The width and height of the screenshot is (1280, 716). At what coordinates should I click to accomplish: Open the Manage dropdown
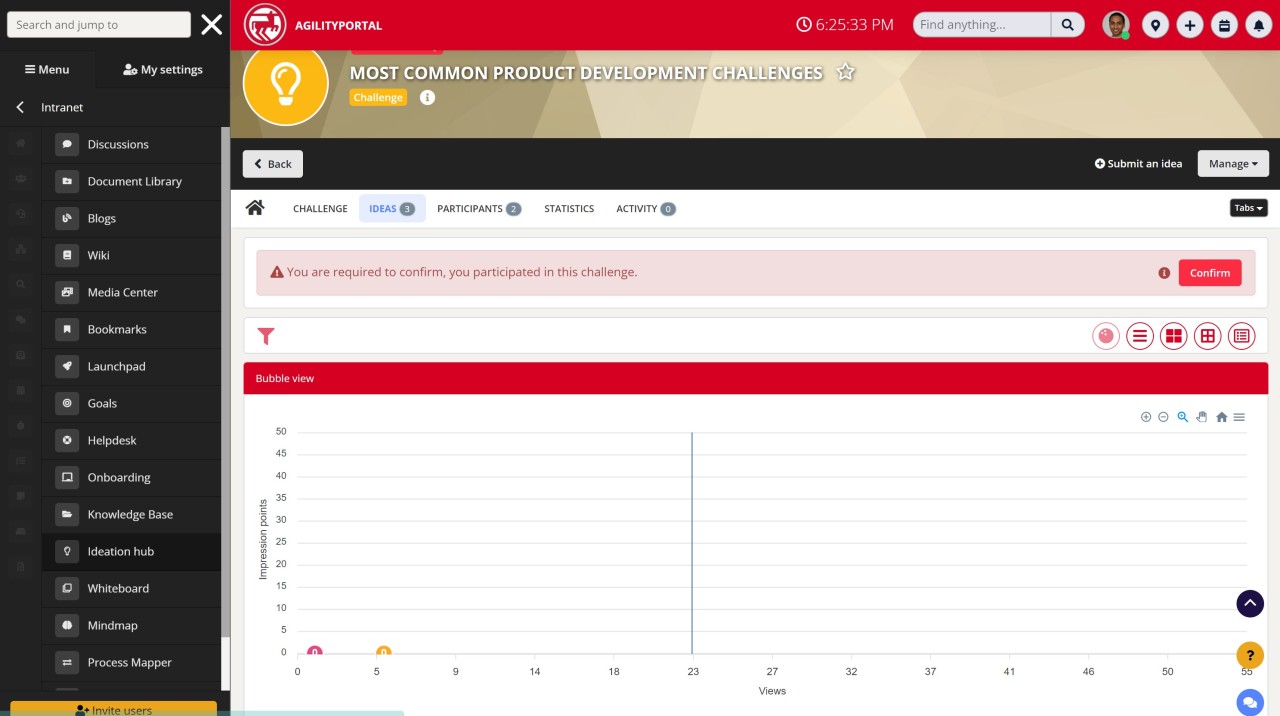1233,164
